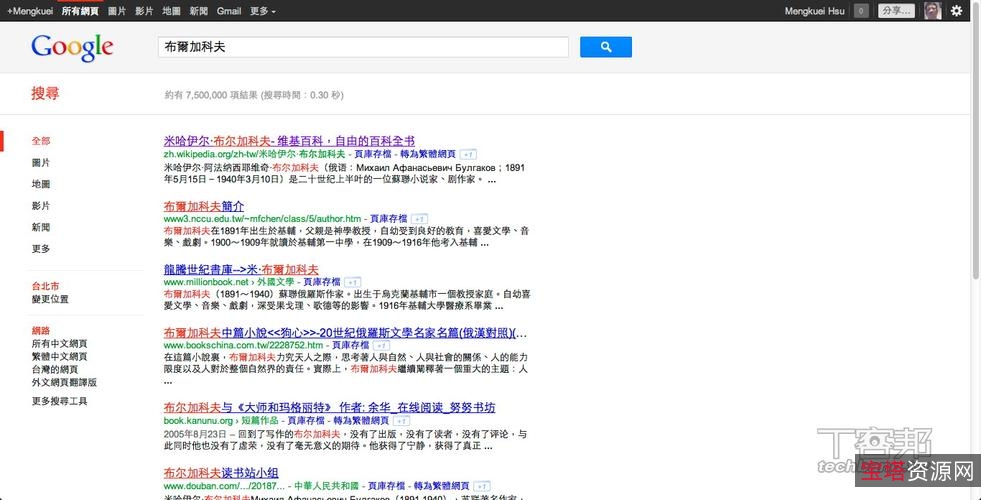Click the 約有 7,500,000 項結果 text
This screenshot has height=500, width=981.
pos(211,96)
